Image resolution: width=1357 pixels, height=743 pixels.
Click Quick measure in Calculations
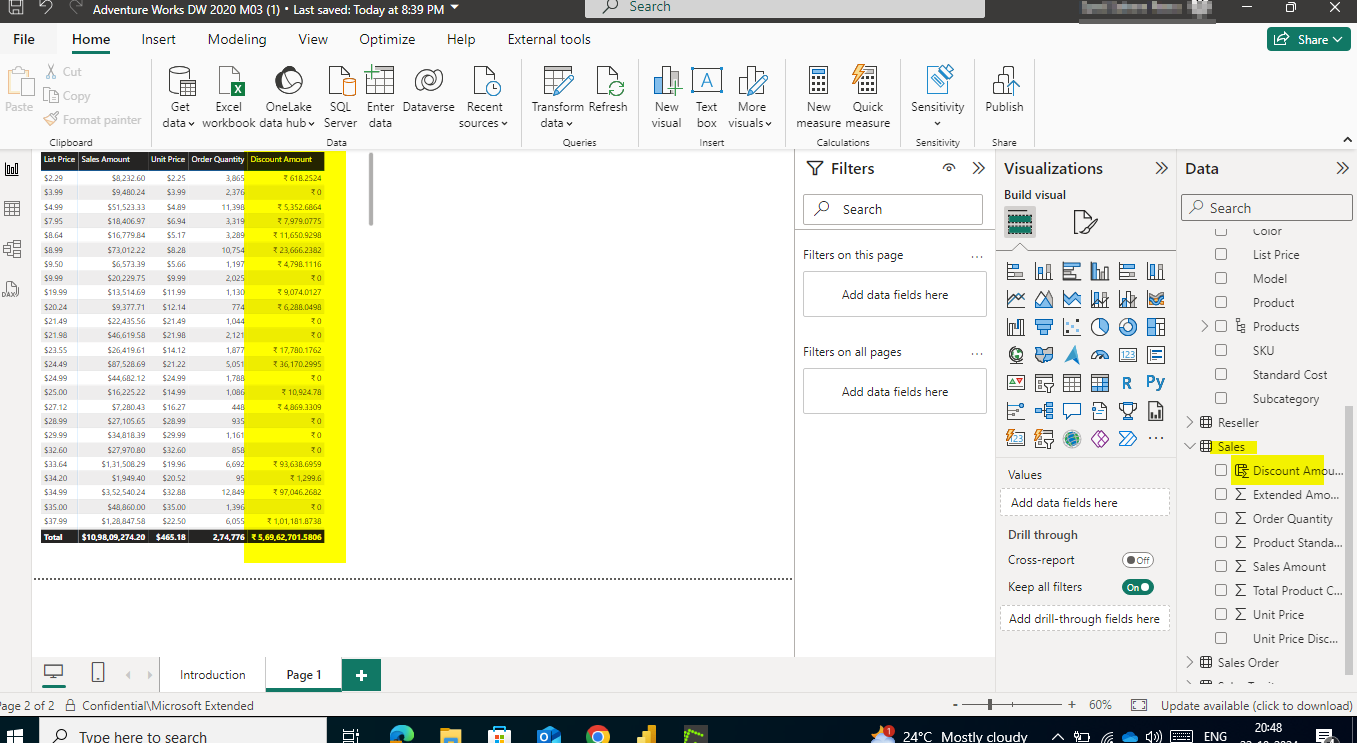867,98
